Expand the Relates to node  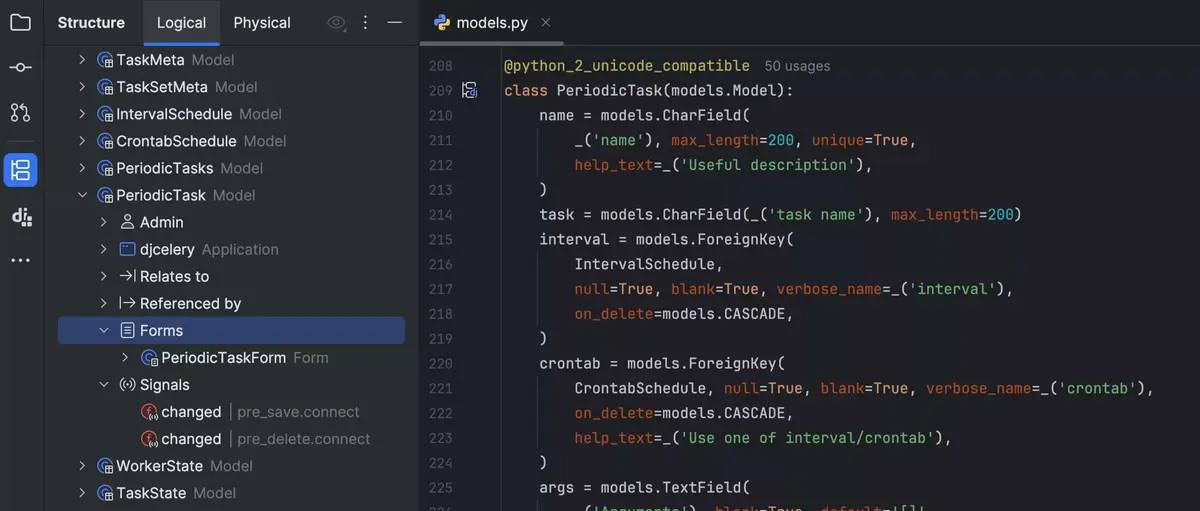tap(104, 276)
